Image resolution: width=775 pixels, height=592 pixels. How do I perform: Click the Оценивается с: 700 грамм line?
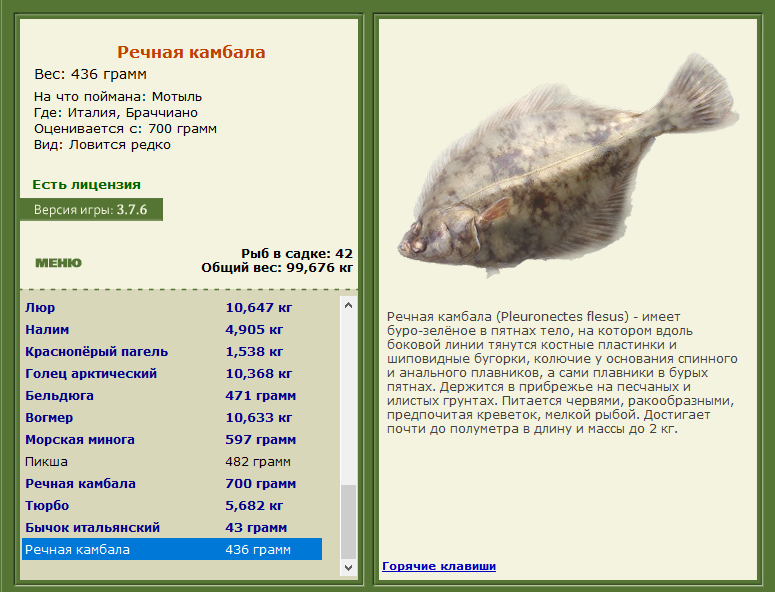125,129
